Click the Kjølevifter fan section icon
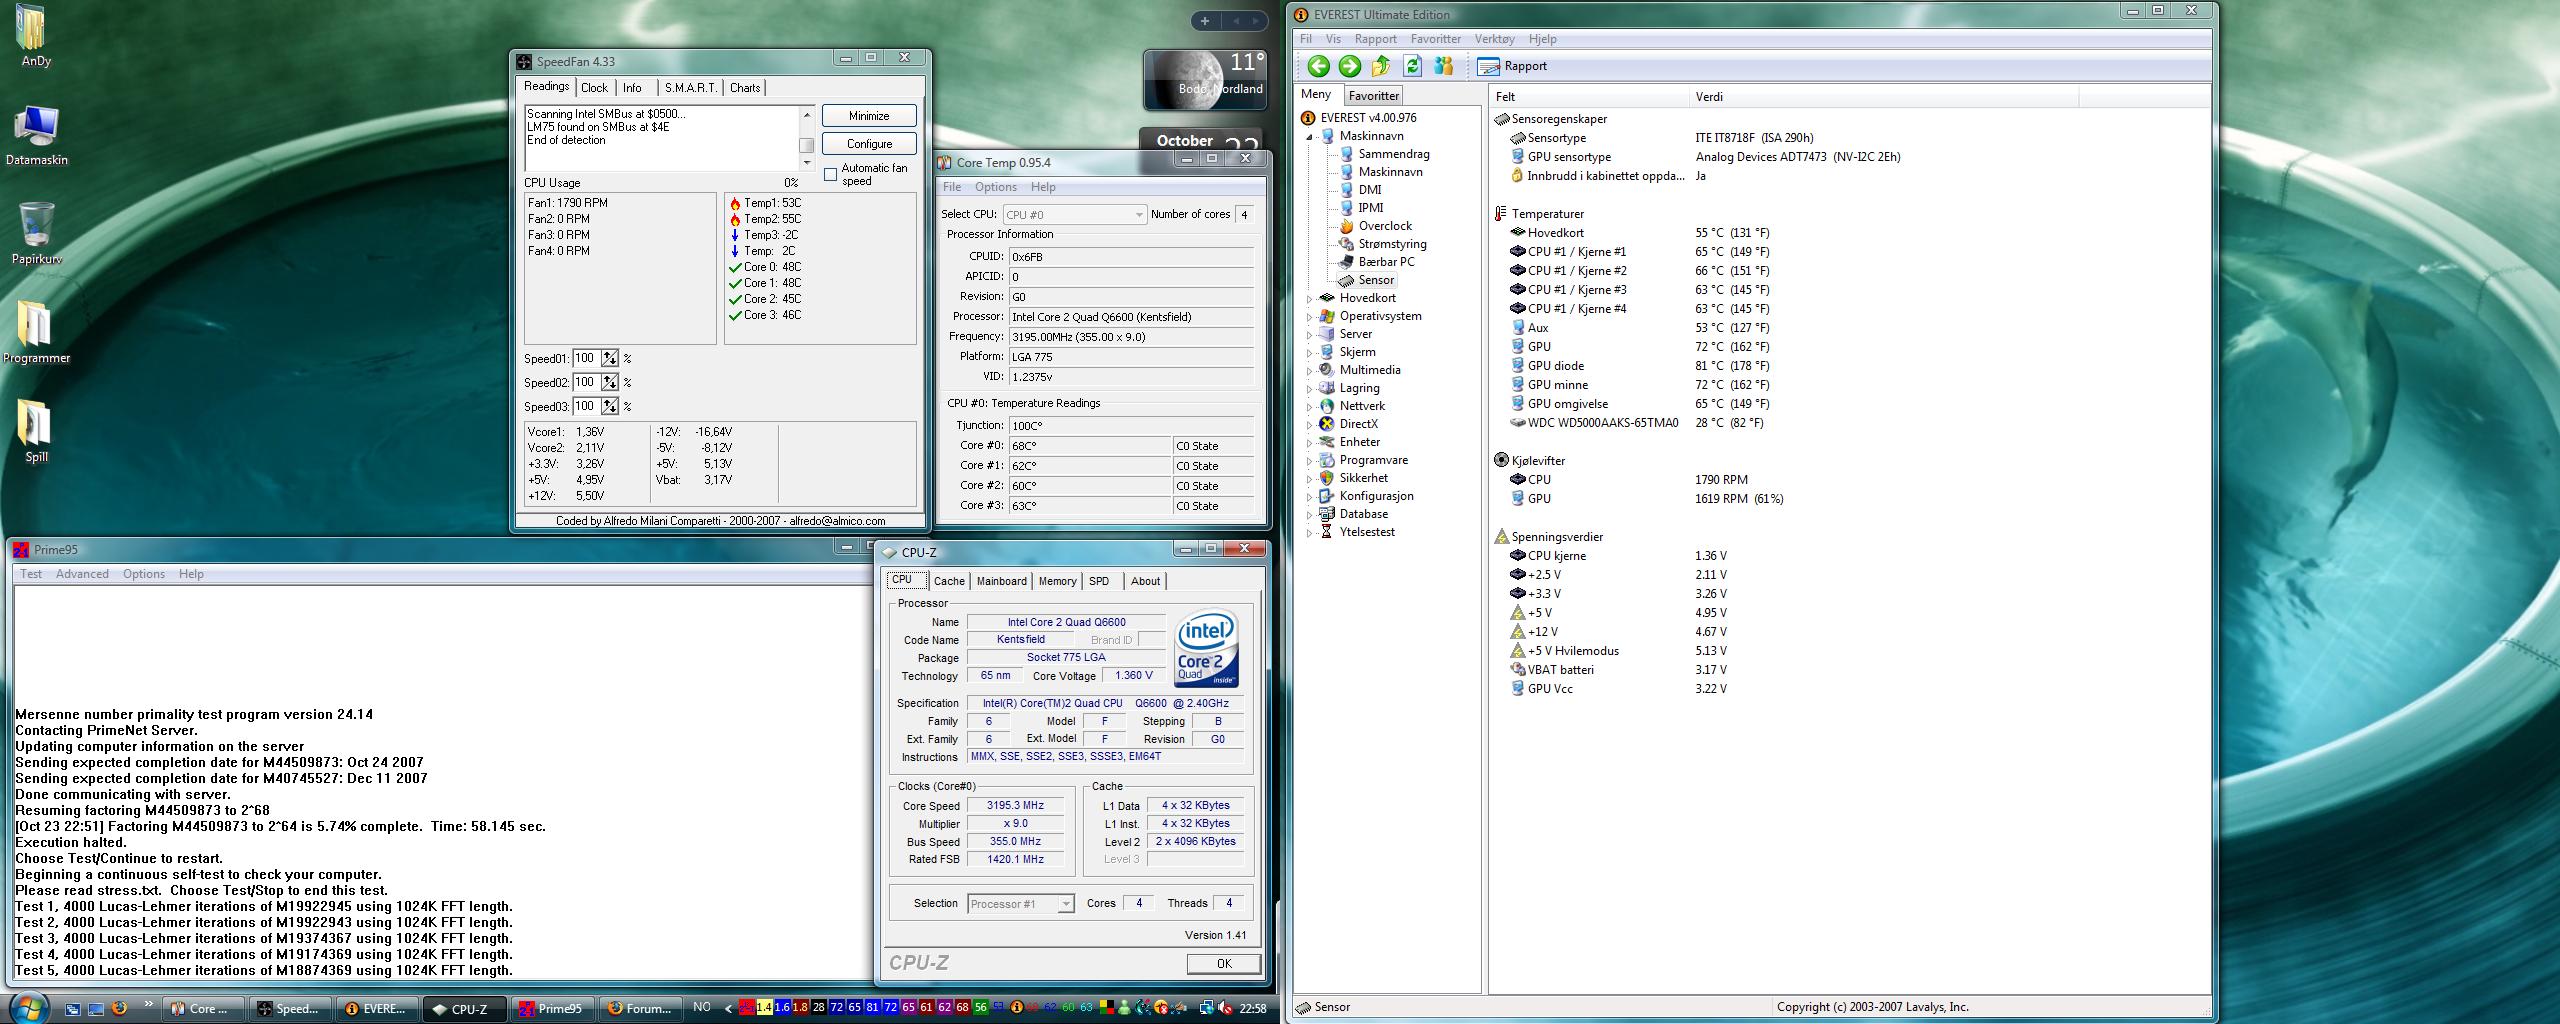2560x1024 pixels. [1501, 461]
